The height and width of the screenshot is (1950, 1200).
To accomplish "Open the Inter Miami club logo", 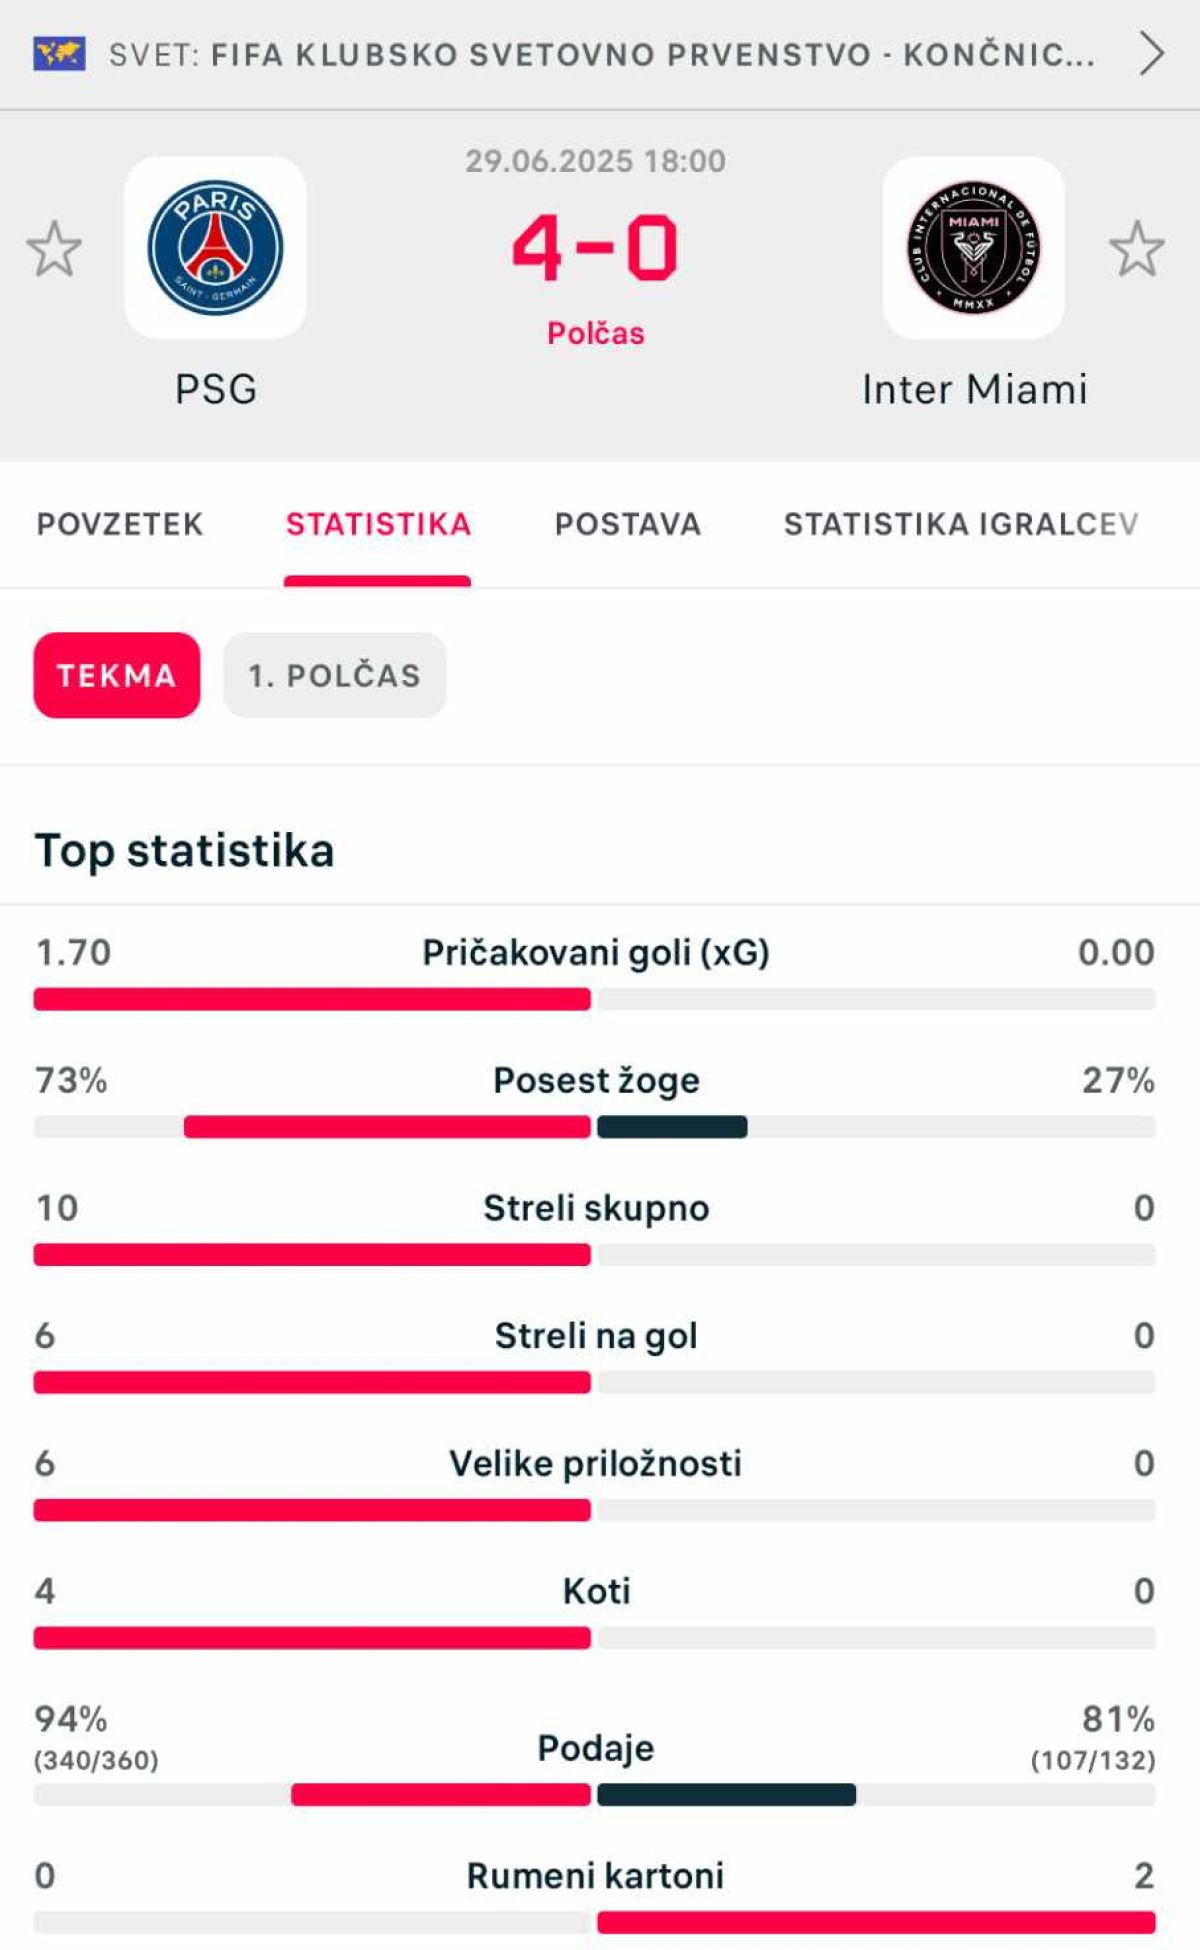I will click(x=973, y=247).
